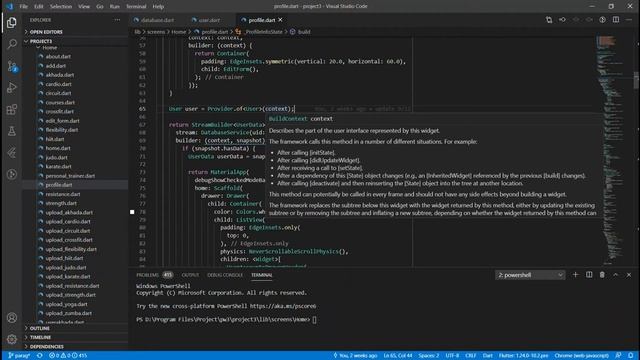640x360 pixels.
Task: Open editor more actions ellipsis
Action: (629, 20)
